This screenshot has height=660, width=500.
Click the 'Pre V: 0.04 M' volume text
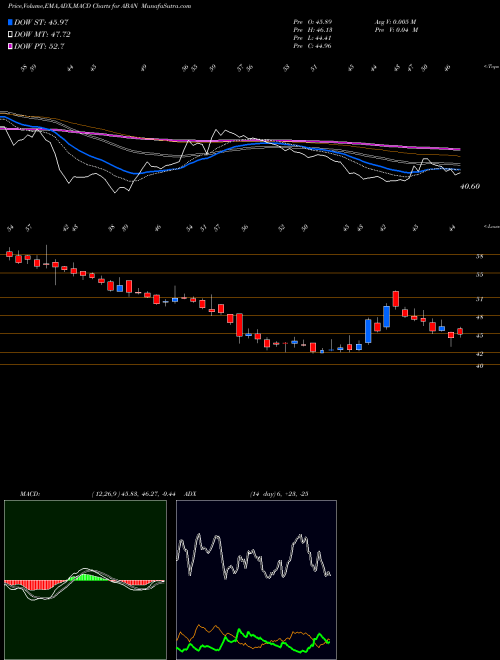[396, 30]
